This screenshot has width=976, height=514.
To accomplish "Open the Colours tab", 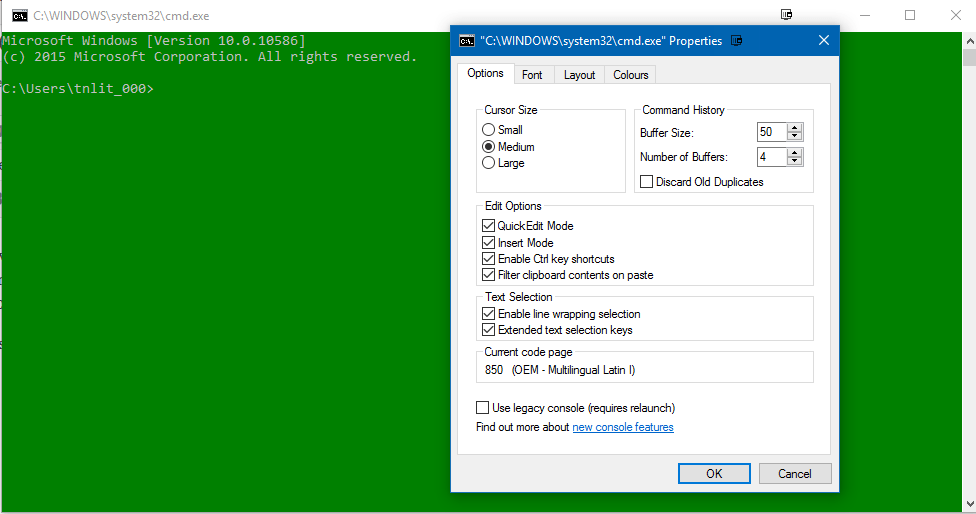I will (x=631, y=75).
